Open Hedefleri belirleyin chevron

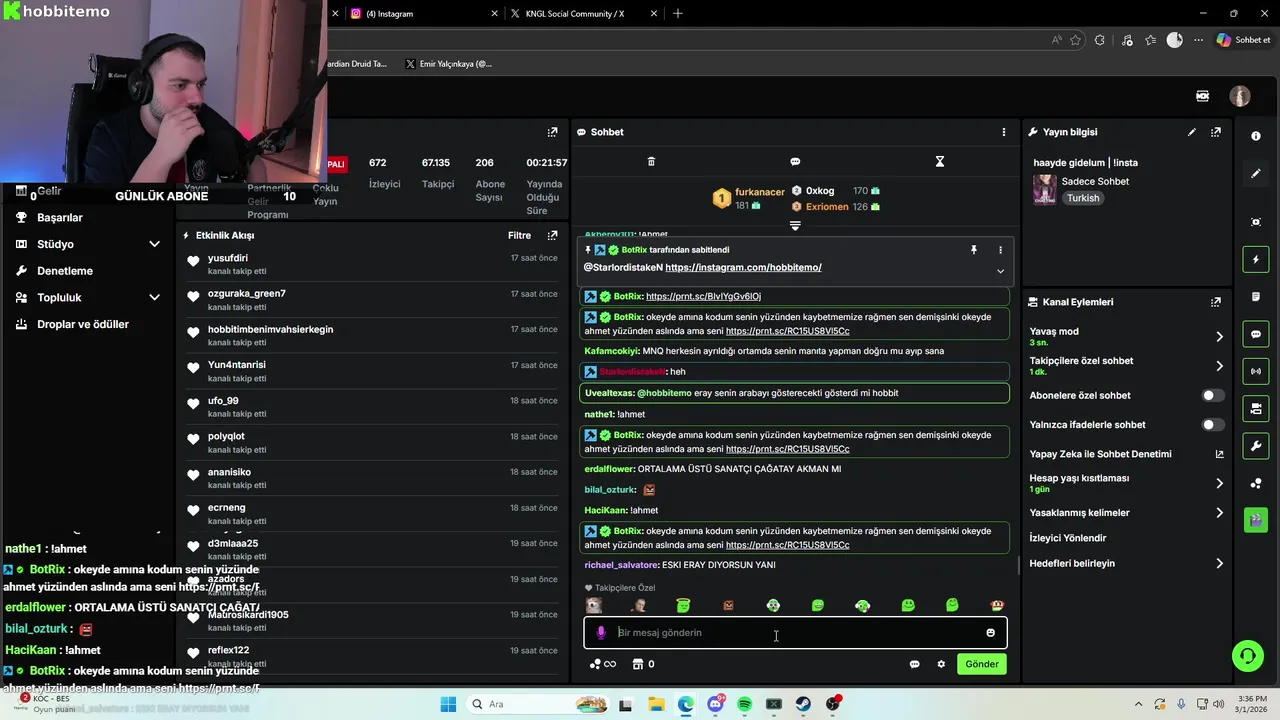coord(1219,564)
